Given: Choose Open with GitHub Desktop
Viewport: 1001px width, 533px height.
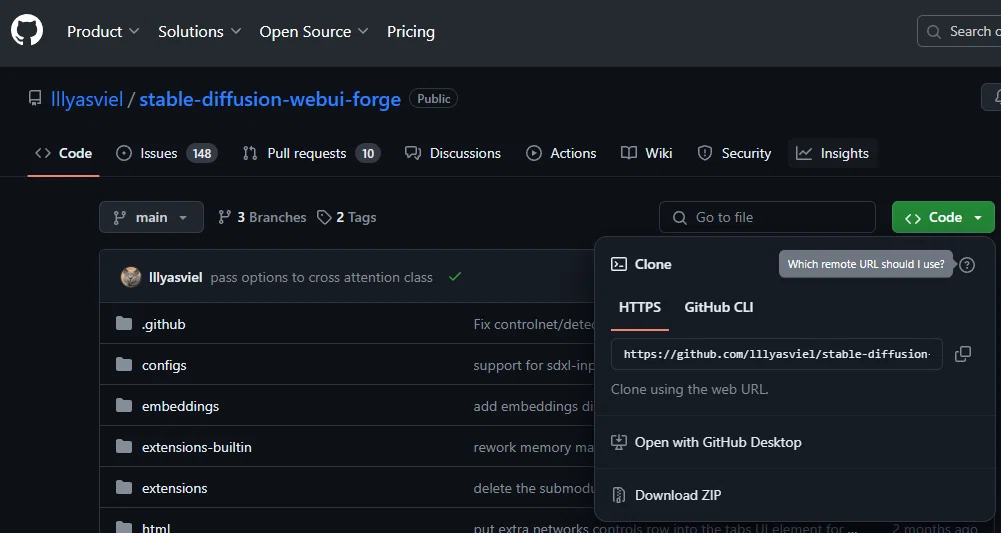Looking at the screenshot, I should coord(718,442).
